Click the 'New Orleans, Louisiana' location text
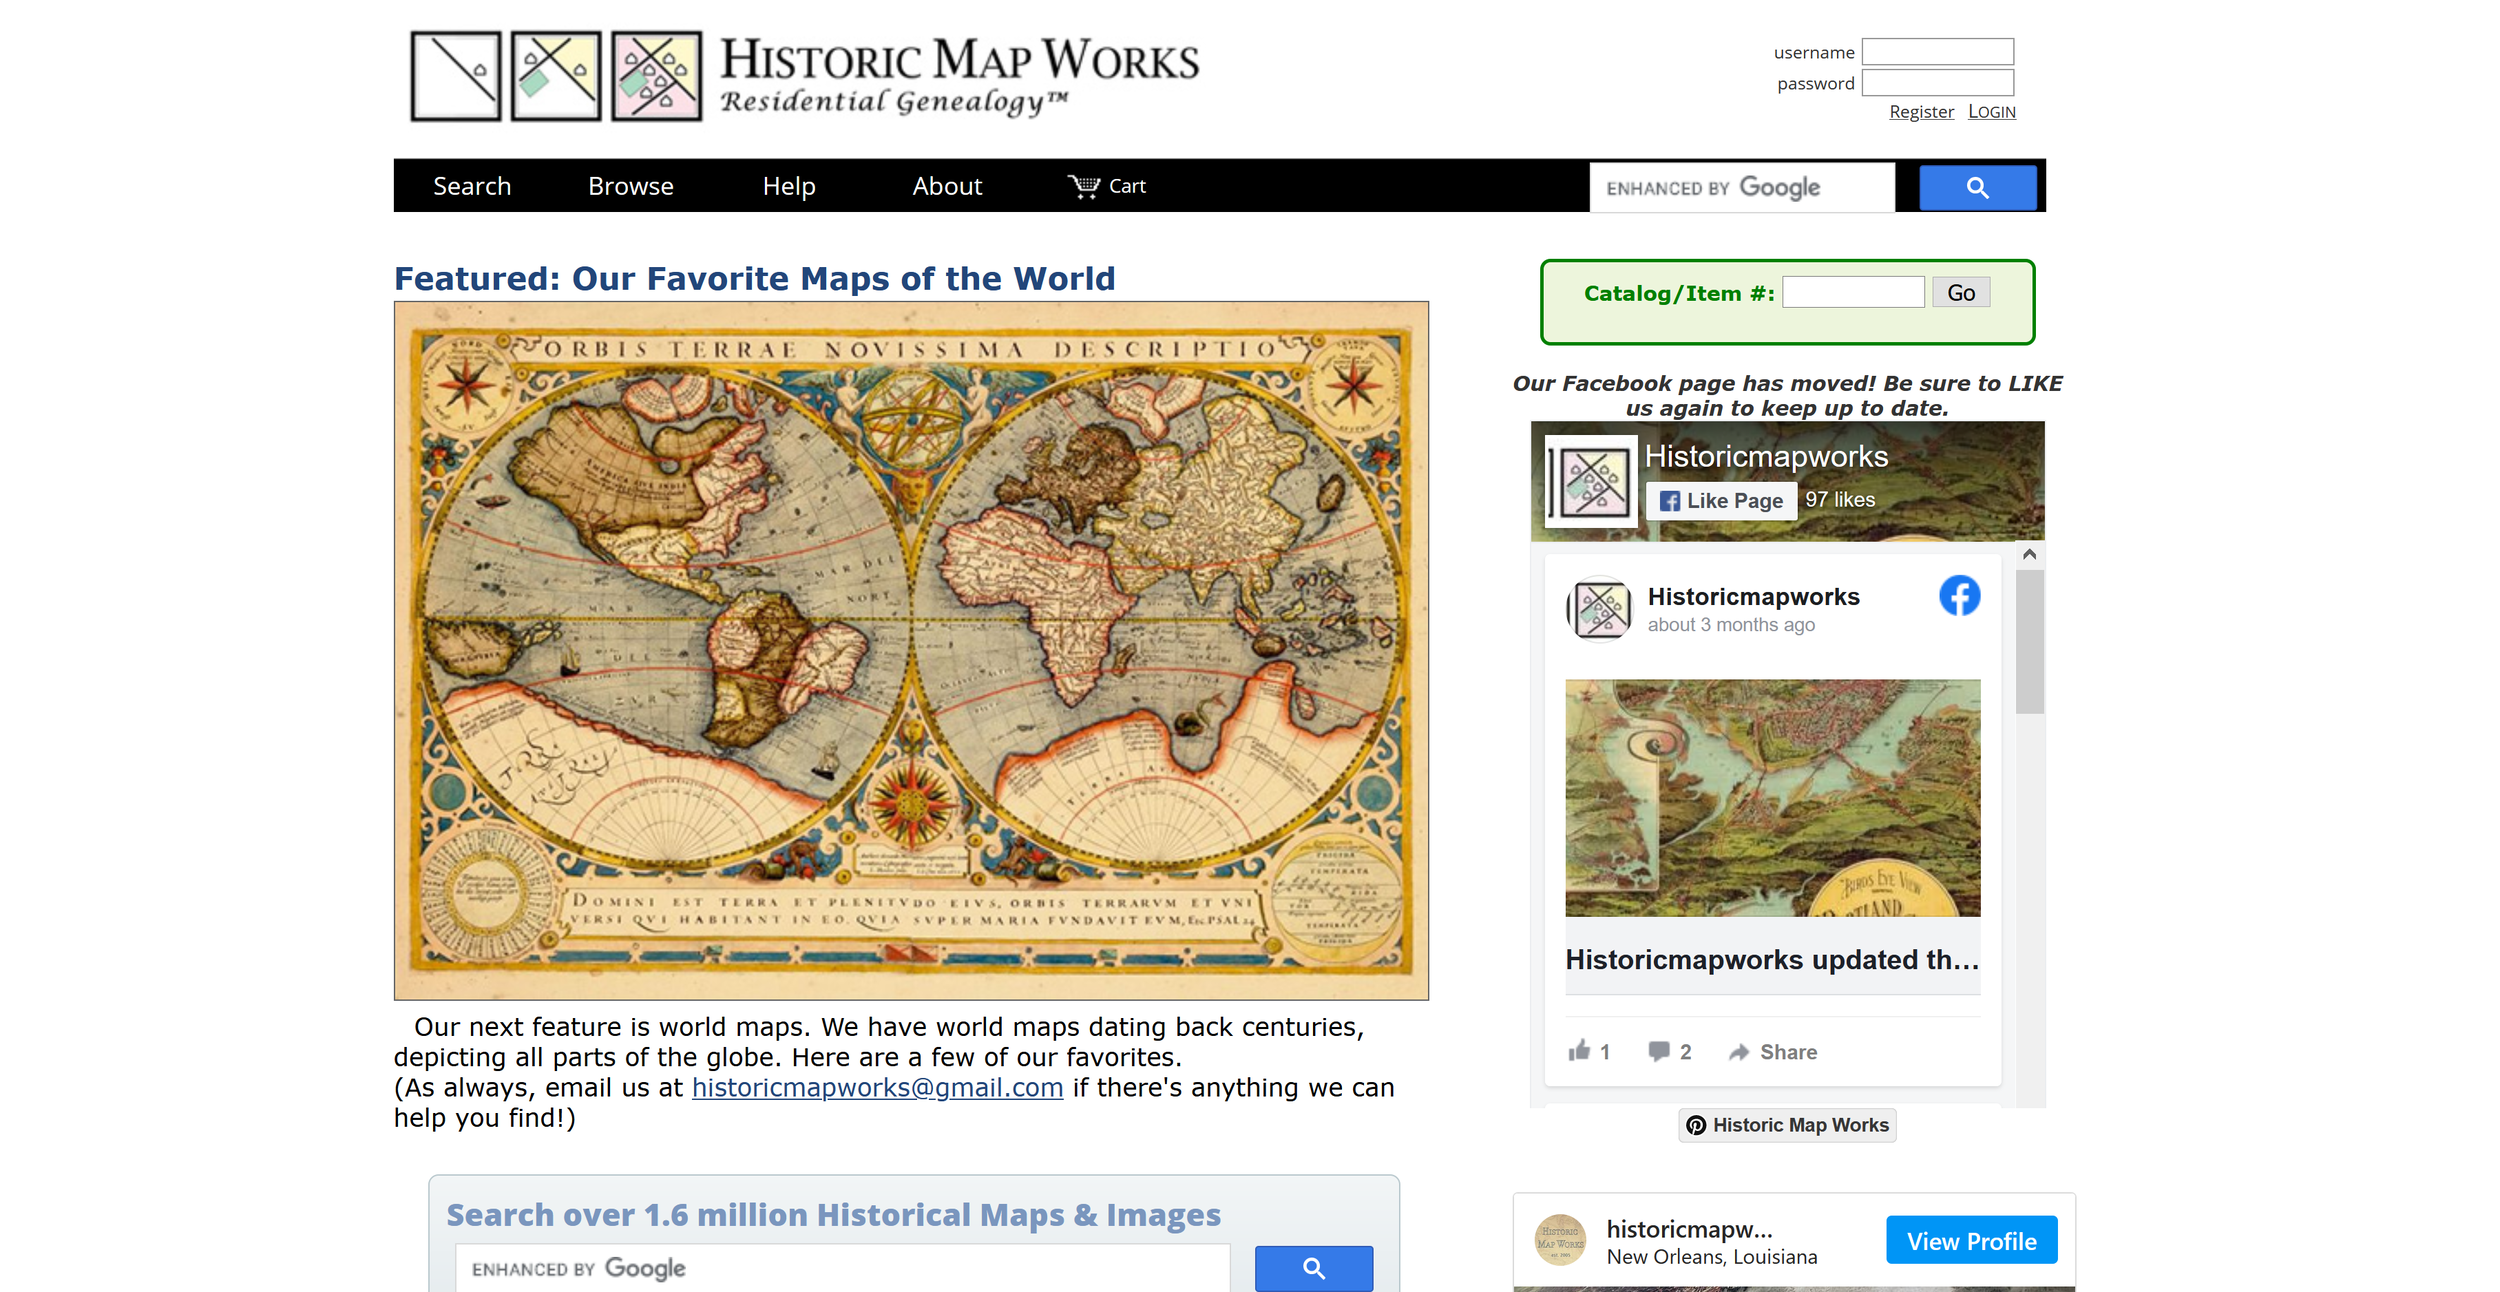Viewport: 2500px width, 1292px height. [1712, 1257]
